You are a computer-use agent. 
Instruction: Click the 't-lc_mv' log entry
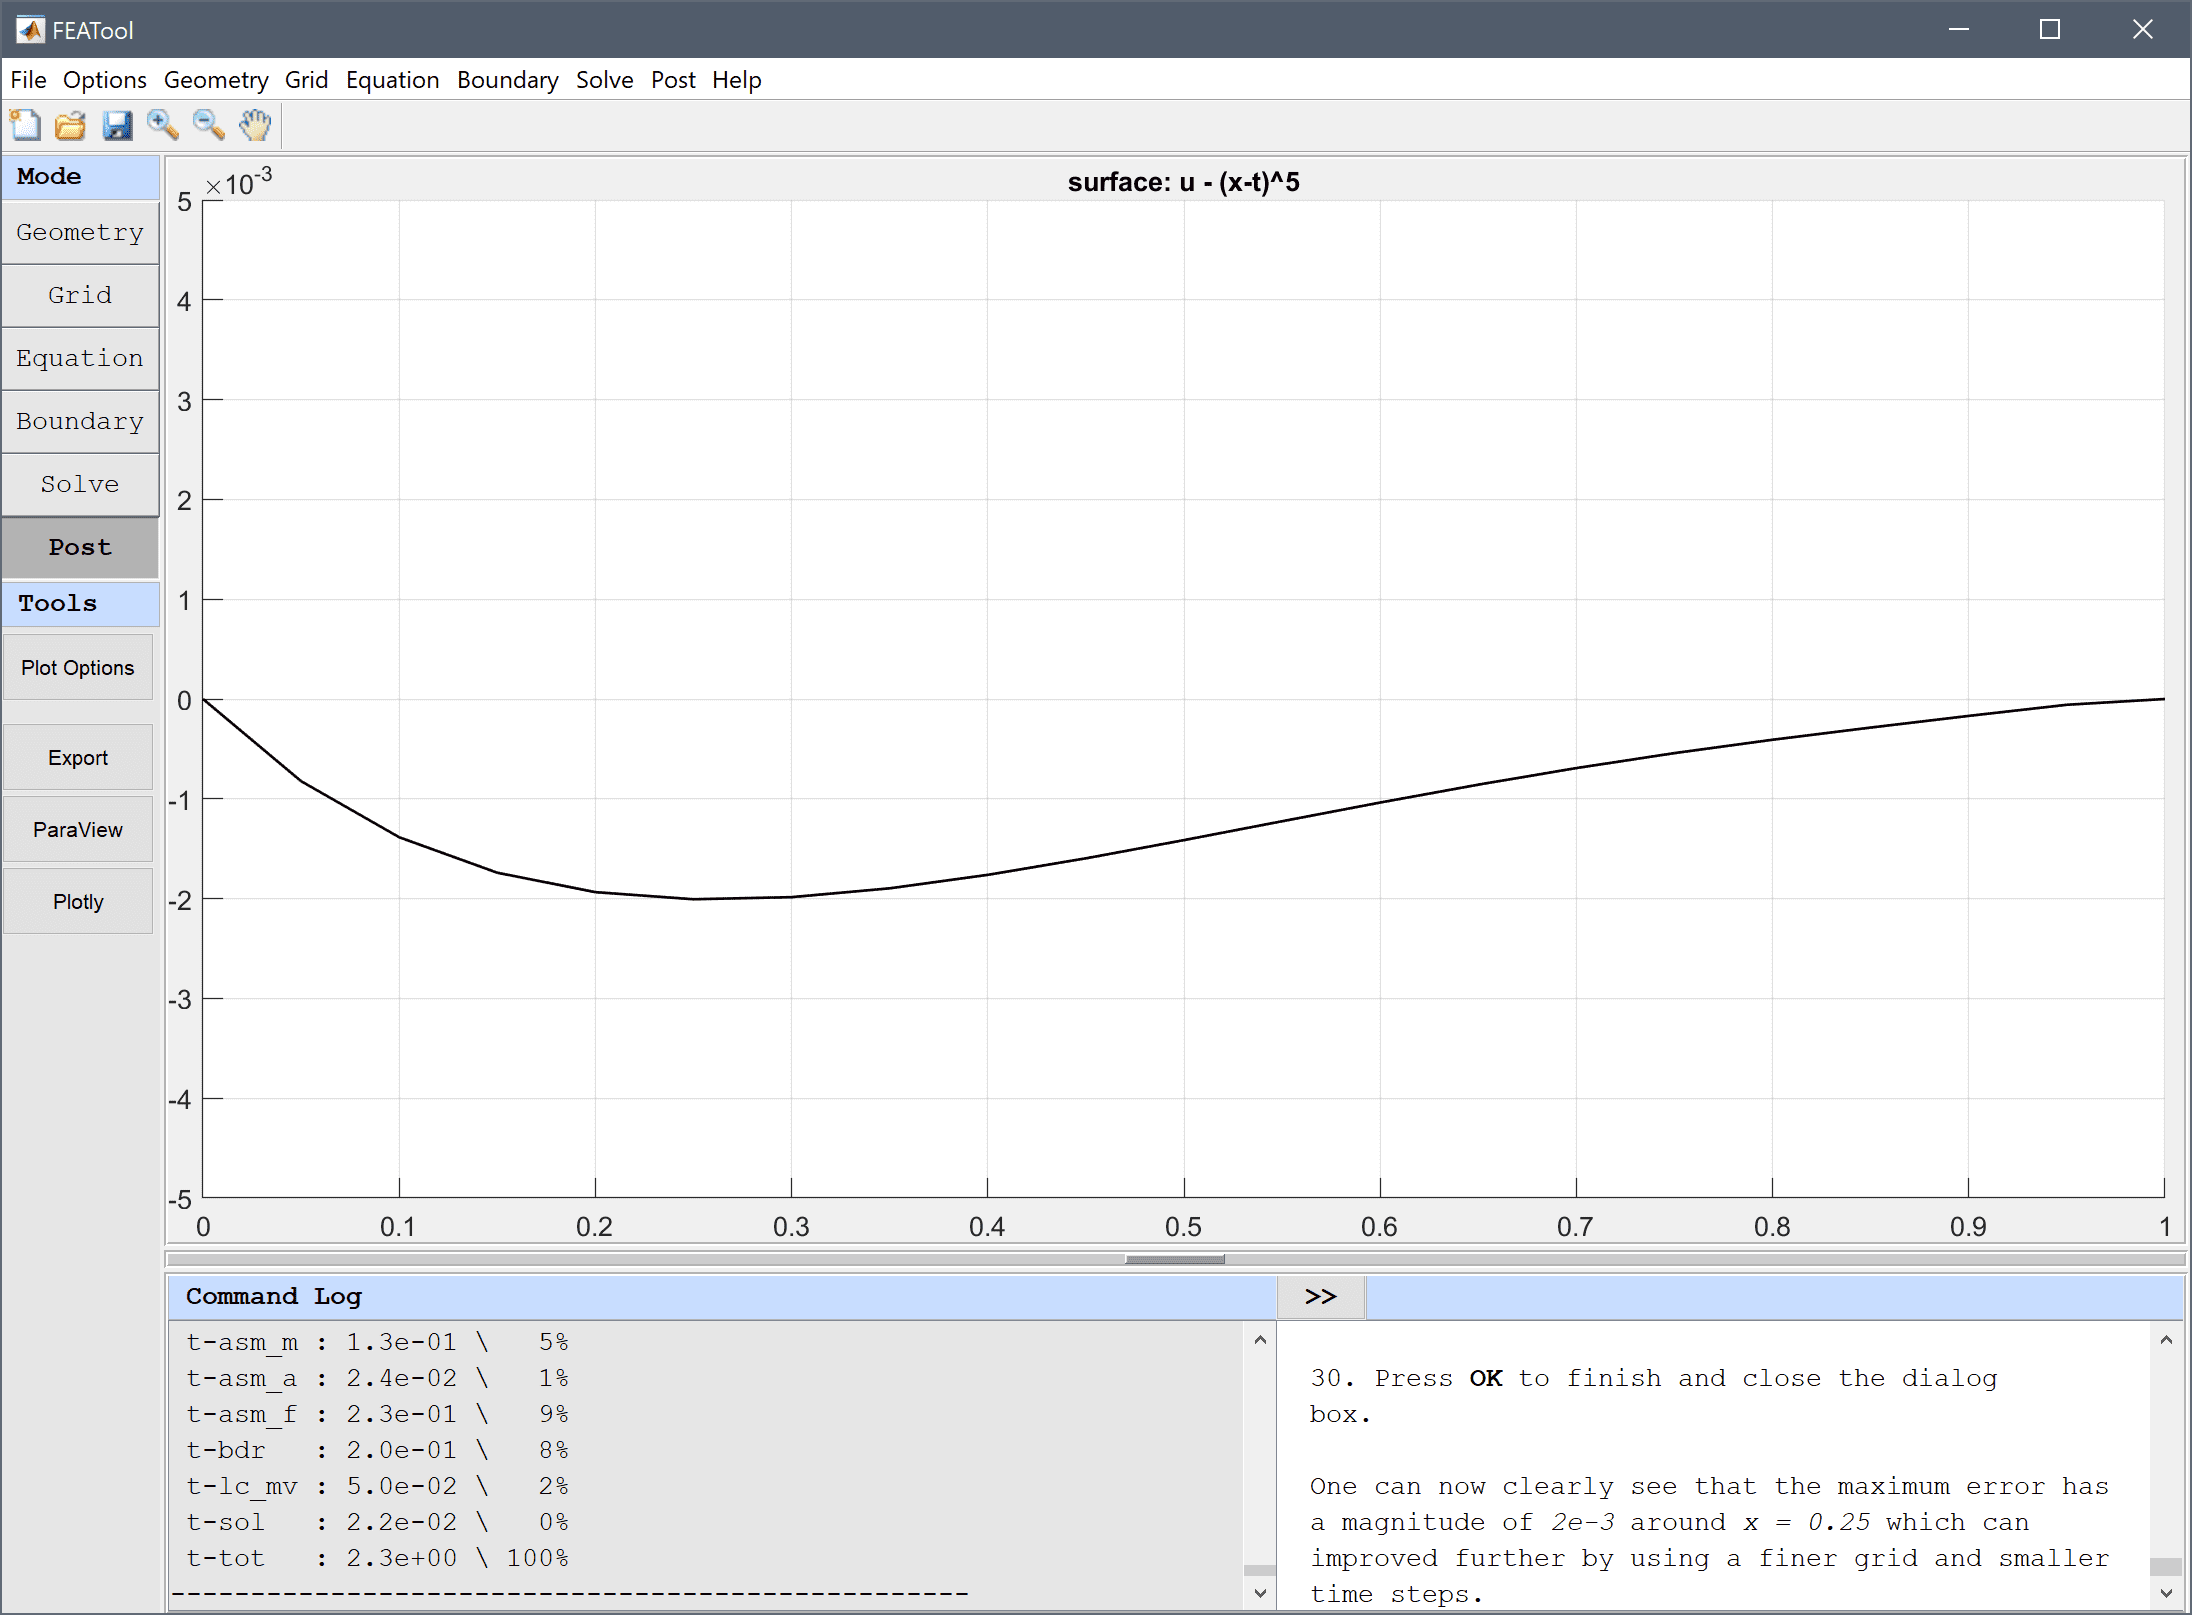tap(377, 1486)
